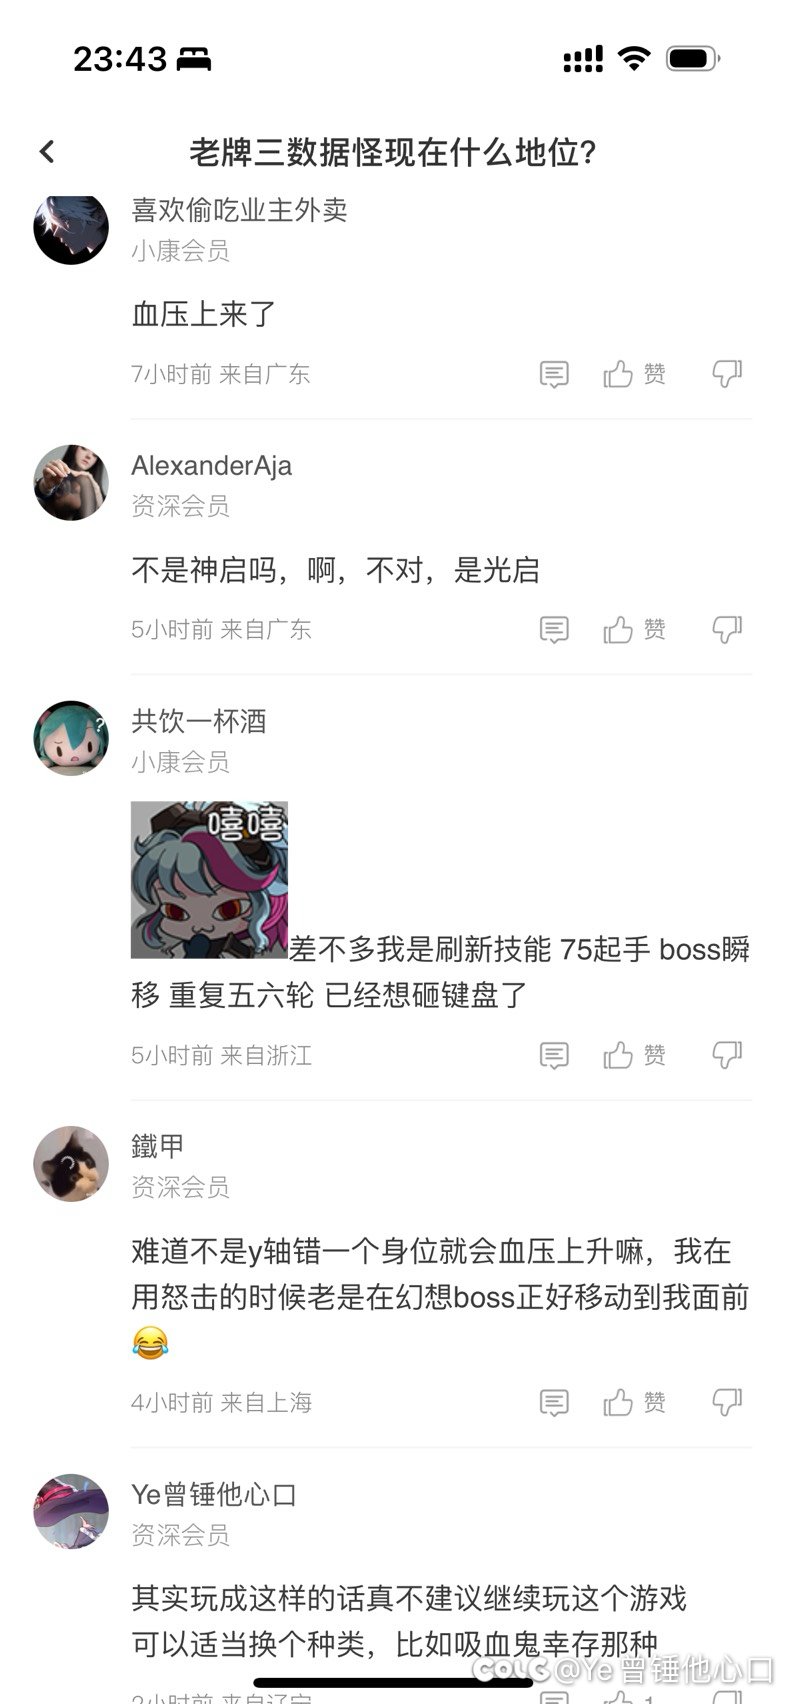
Task: Dislike the 血压上来了 comment
Action: [727, 374]
